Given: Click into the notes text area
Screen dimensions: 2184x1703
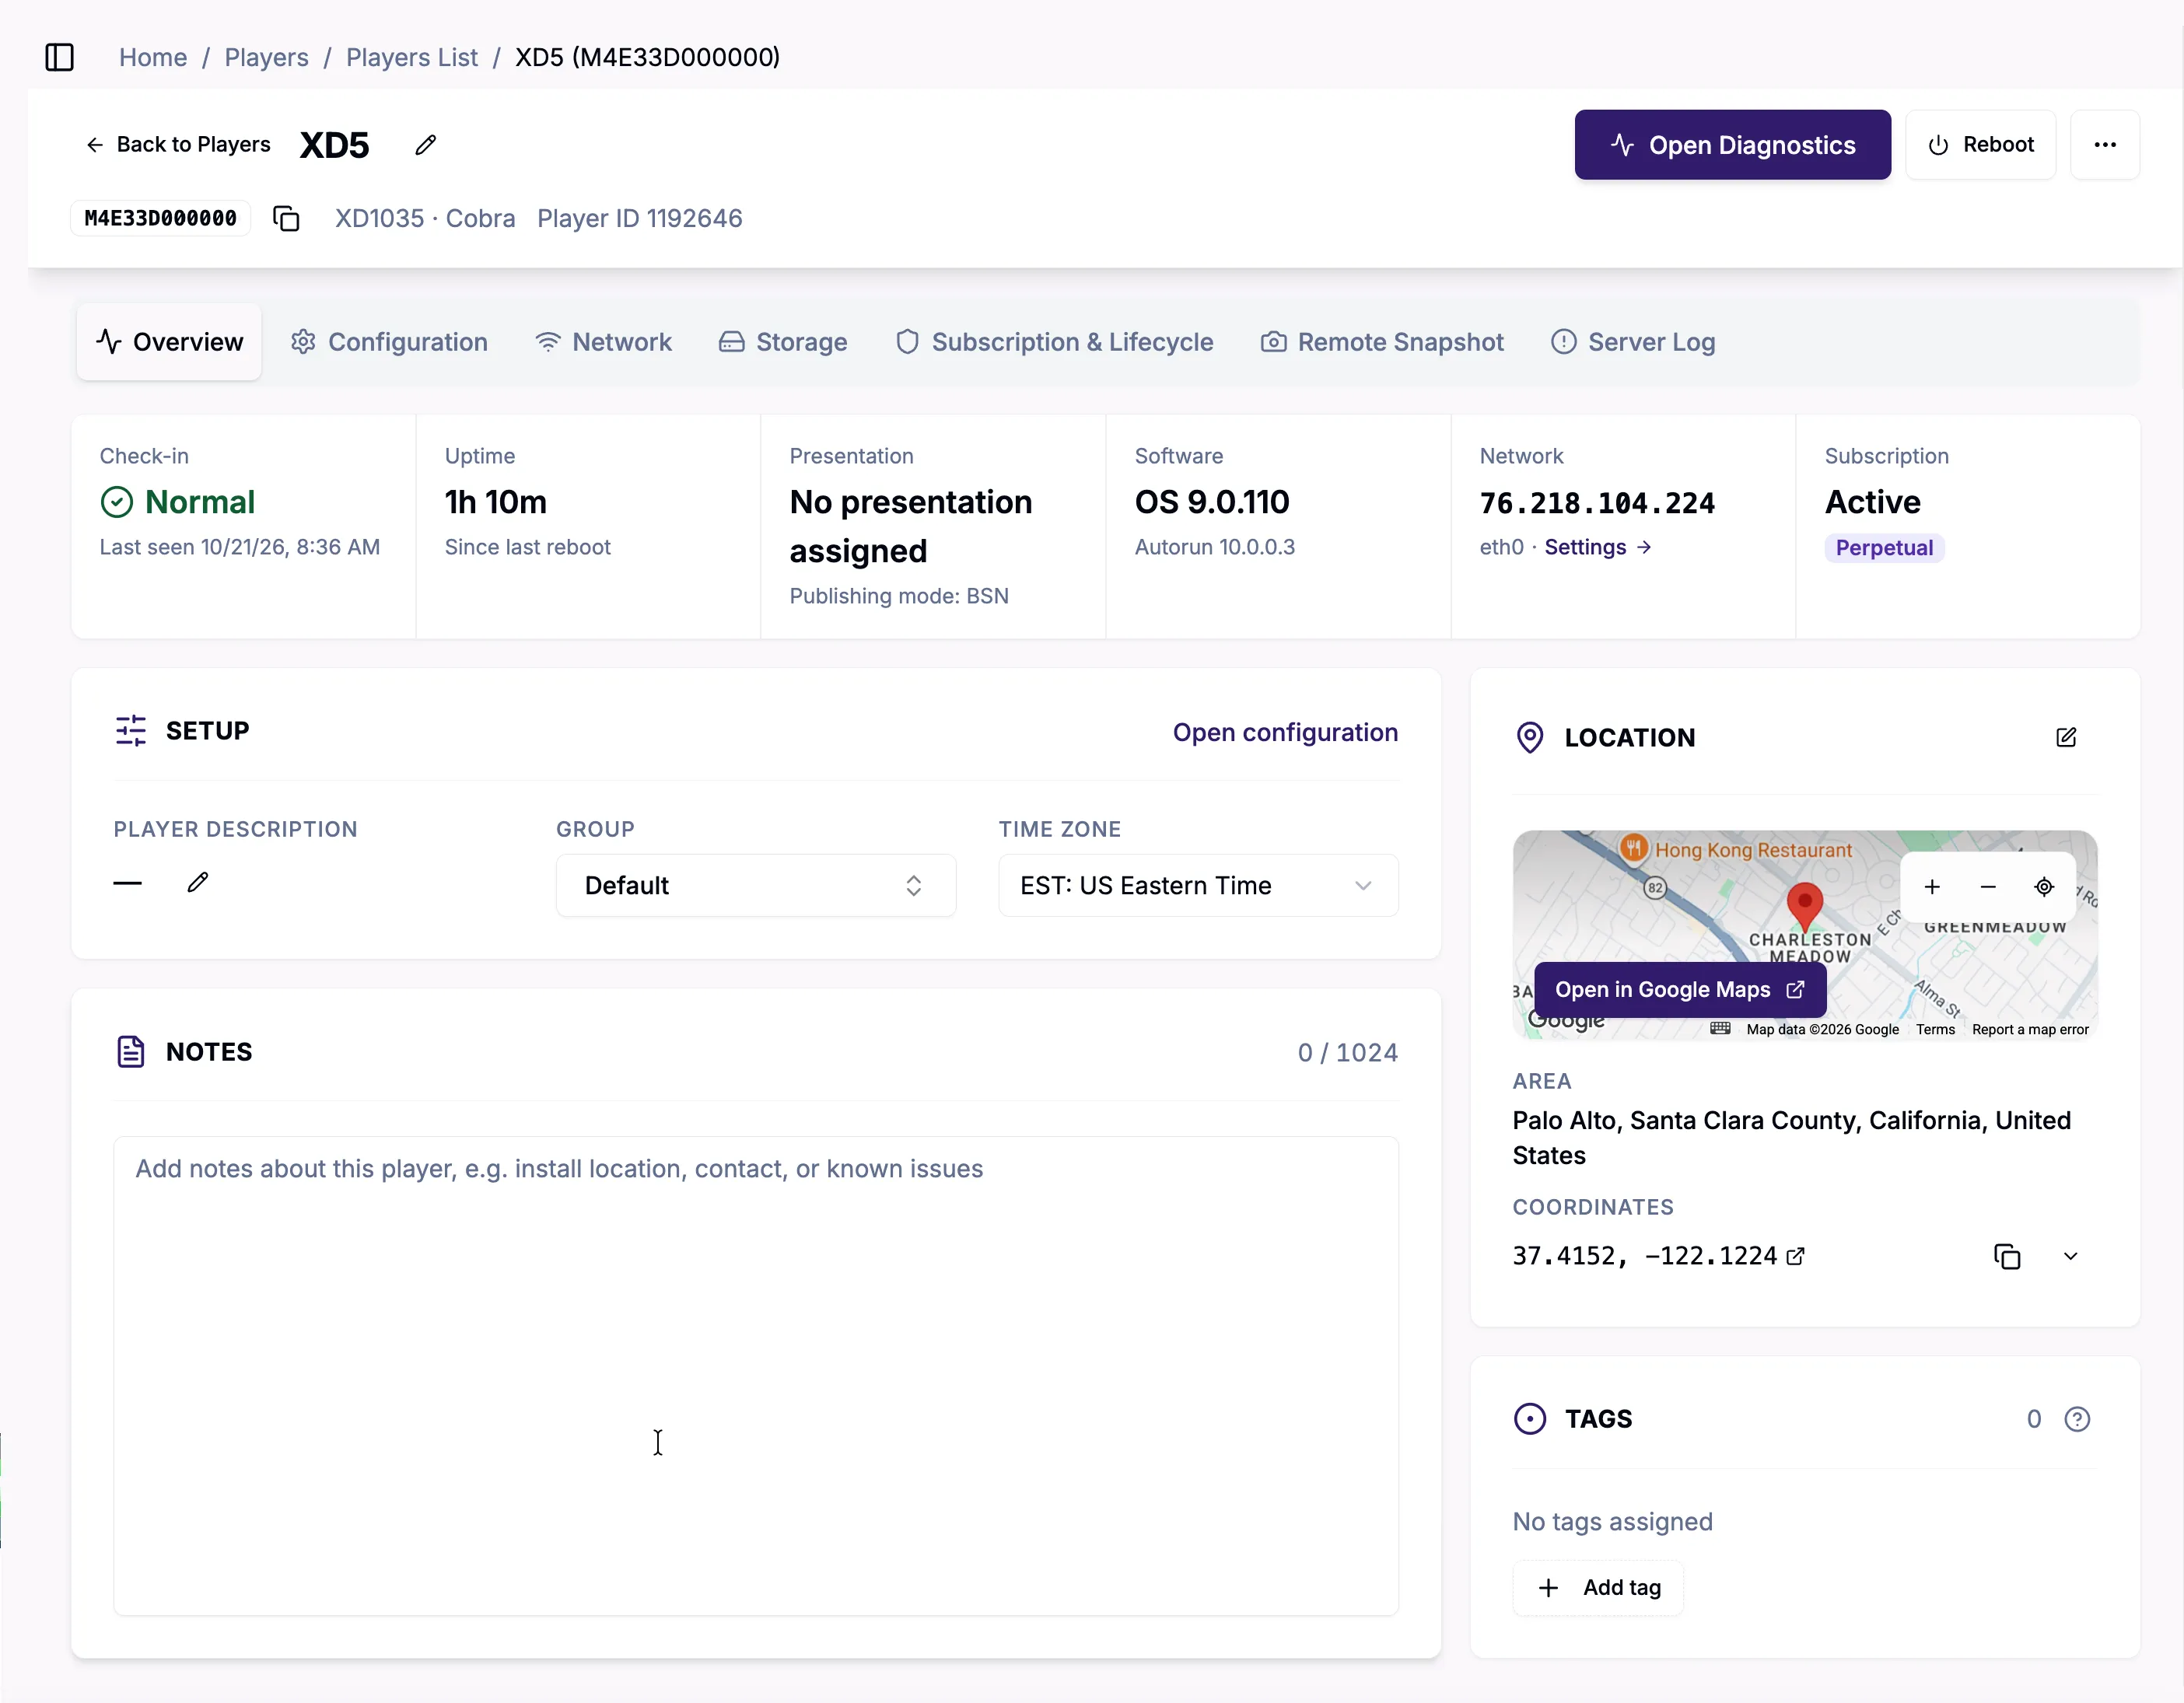Looking at the screenshot, I should click(756, 1375).
